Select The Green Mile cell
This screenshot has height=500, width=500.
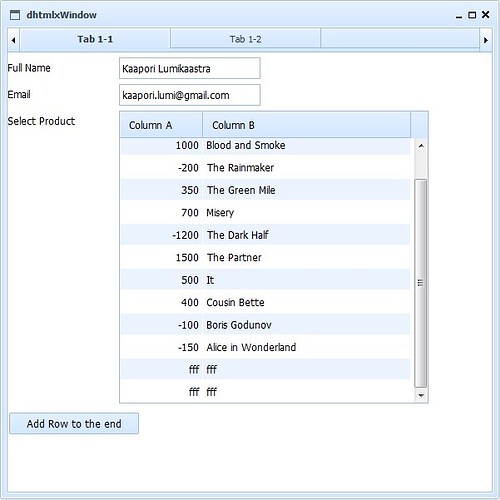point(307,190)
